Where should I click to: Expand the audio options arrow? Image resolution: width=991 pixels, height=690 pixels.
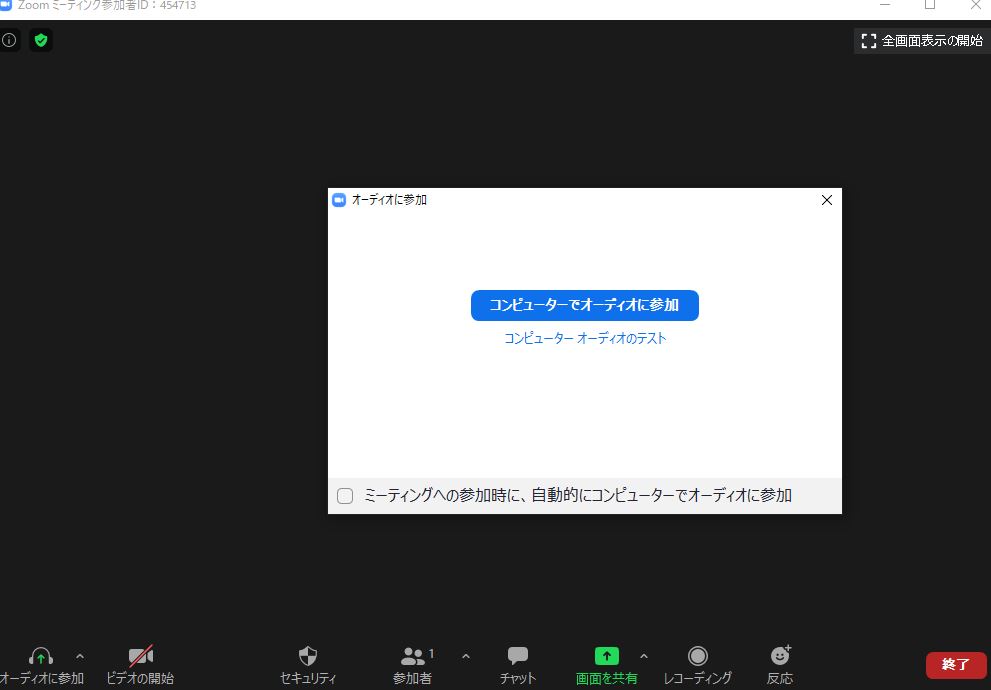pyautogui.click(x=80, y=656)
